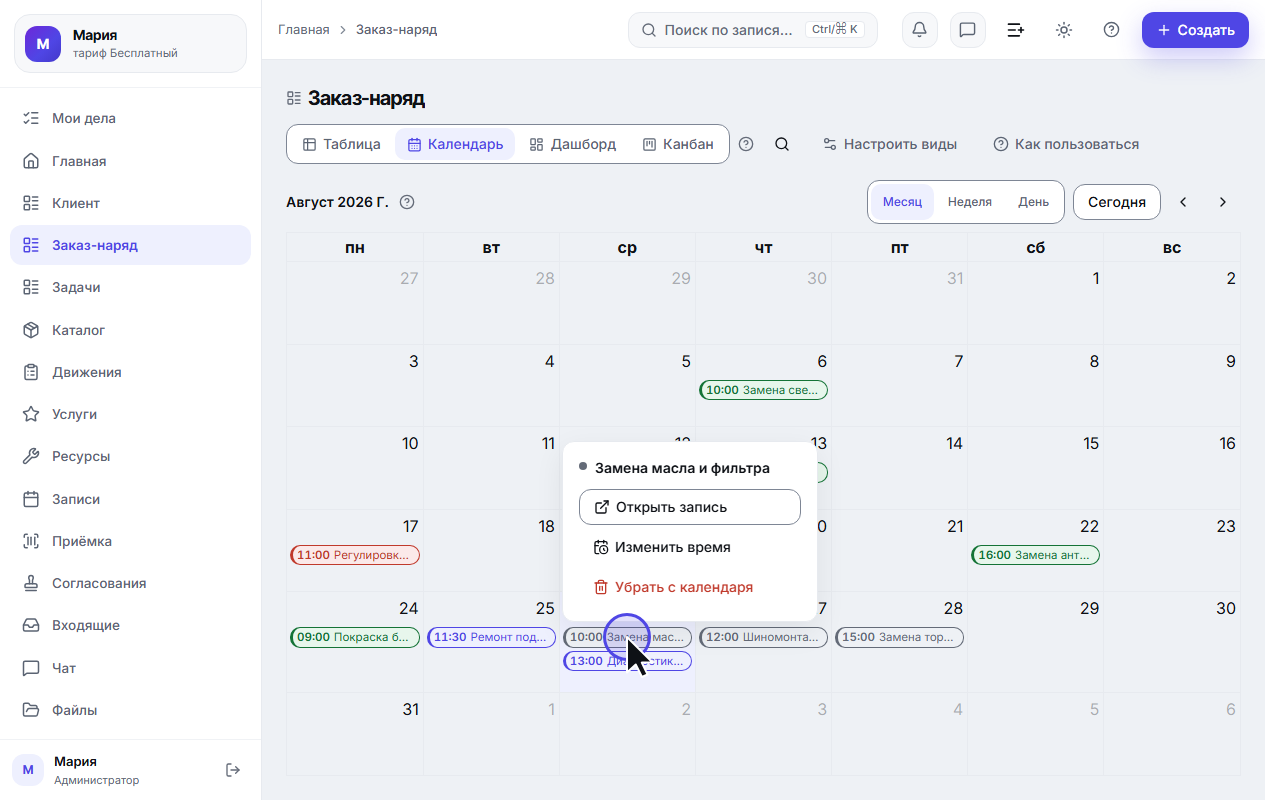Open help question mark icon in top bar

[x=1111, y=30]
